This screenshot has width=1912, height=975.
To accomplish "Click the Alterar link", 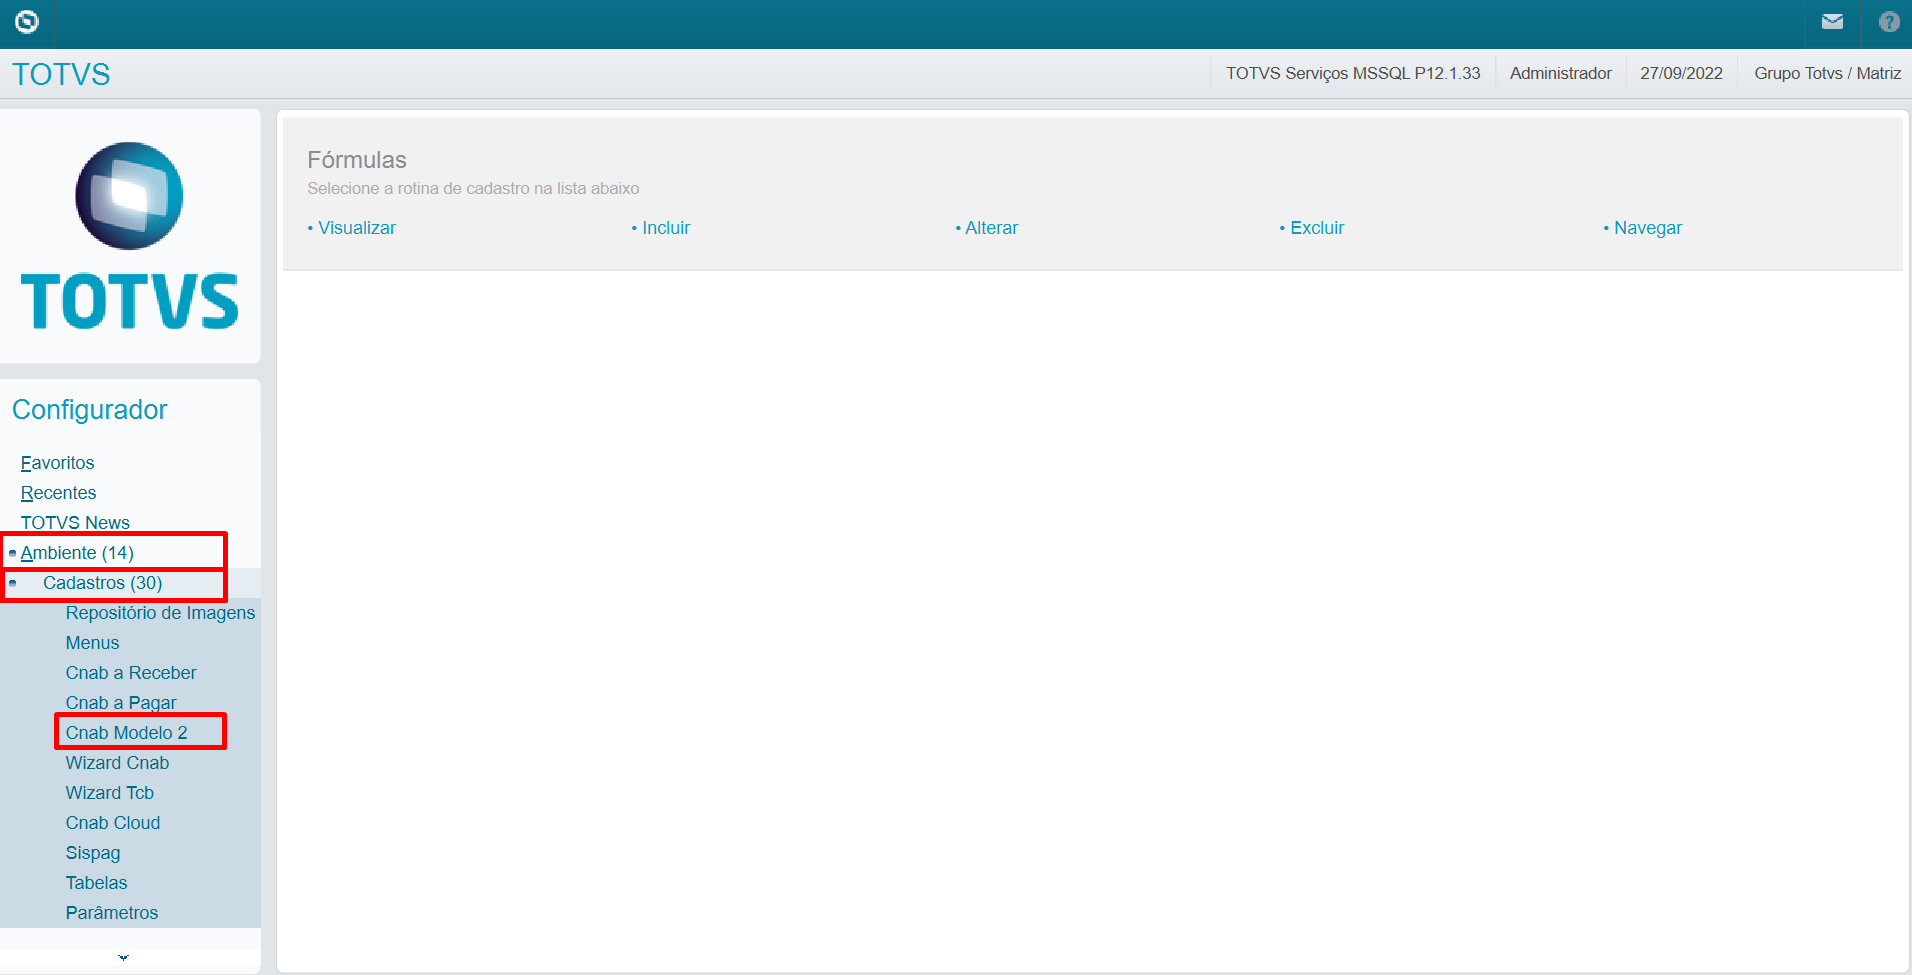I will pyautogui.click(x=991, y=228).
